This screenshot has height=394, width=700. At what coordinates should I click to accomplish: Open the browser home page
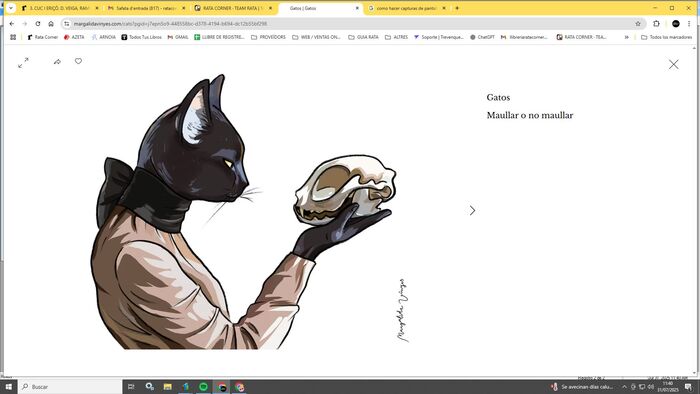51,24
